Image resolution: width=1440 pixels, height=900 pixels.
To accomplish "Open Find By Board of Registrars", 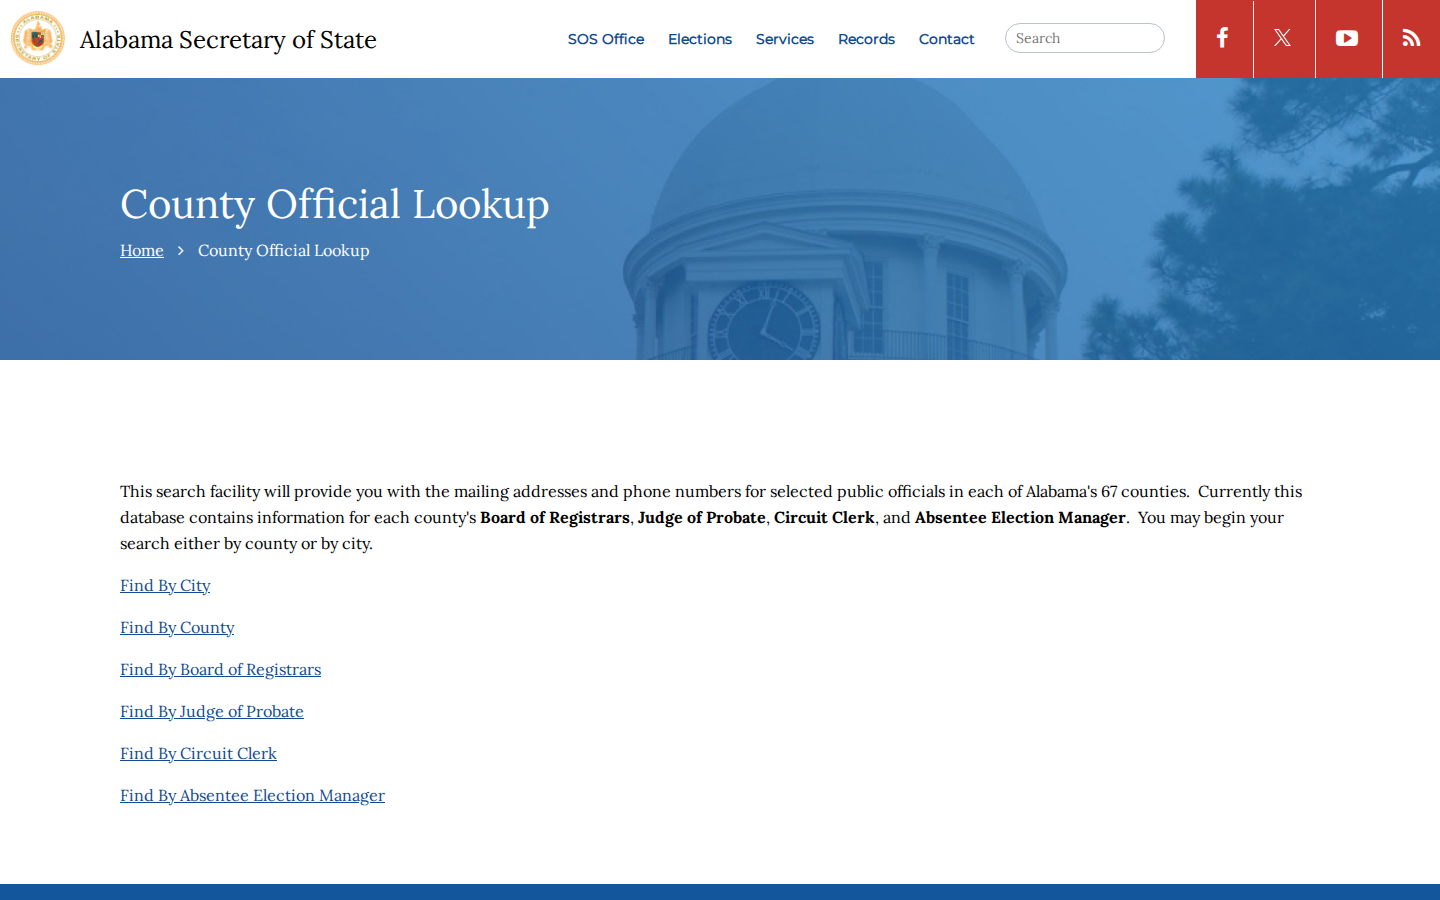I will pyautogui.click(x=220, y=669).
